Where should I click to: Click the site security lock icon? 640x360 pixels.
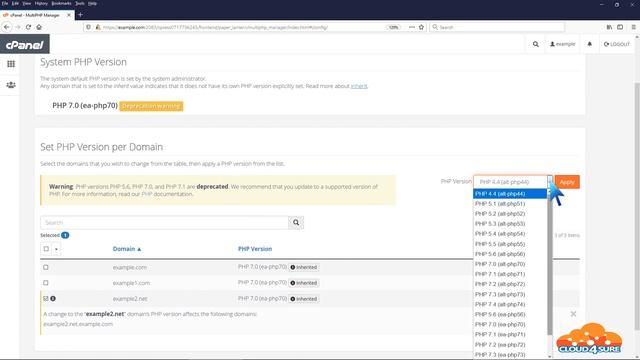click(98, 27)
